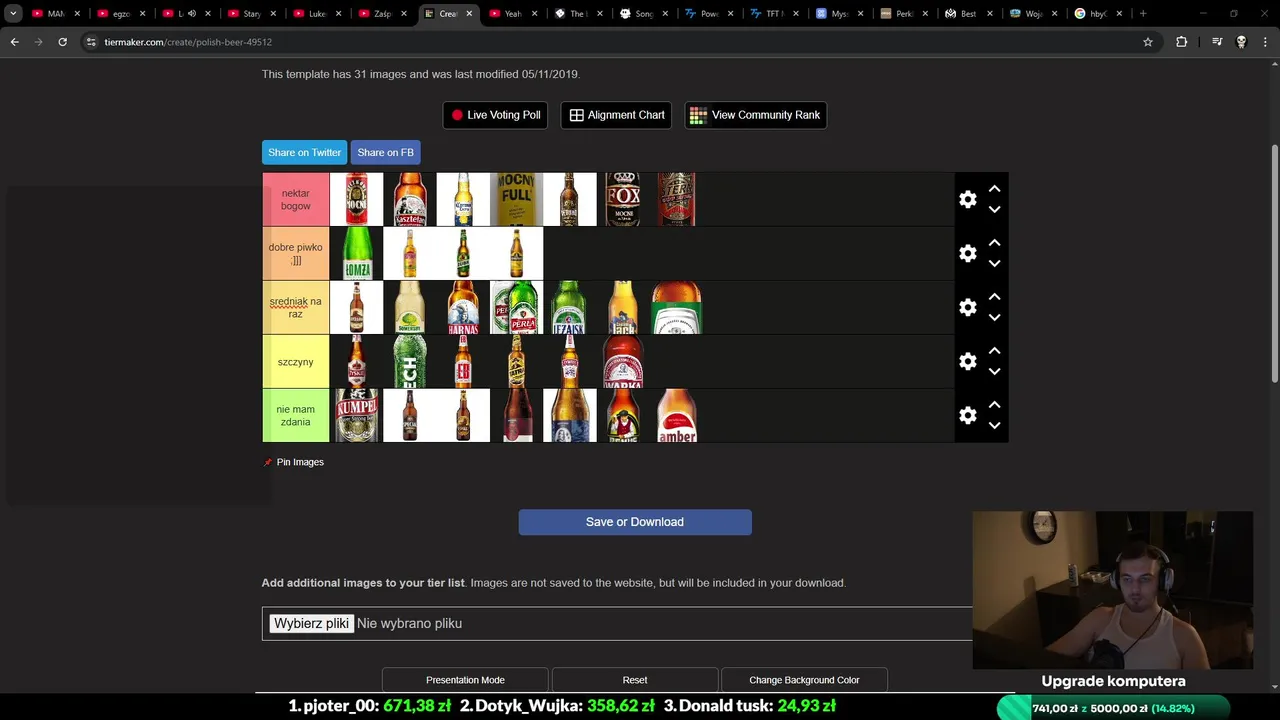Select the Leżajsk beer image

click(x=569, y=307)
